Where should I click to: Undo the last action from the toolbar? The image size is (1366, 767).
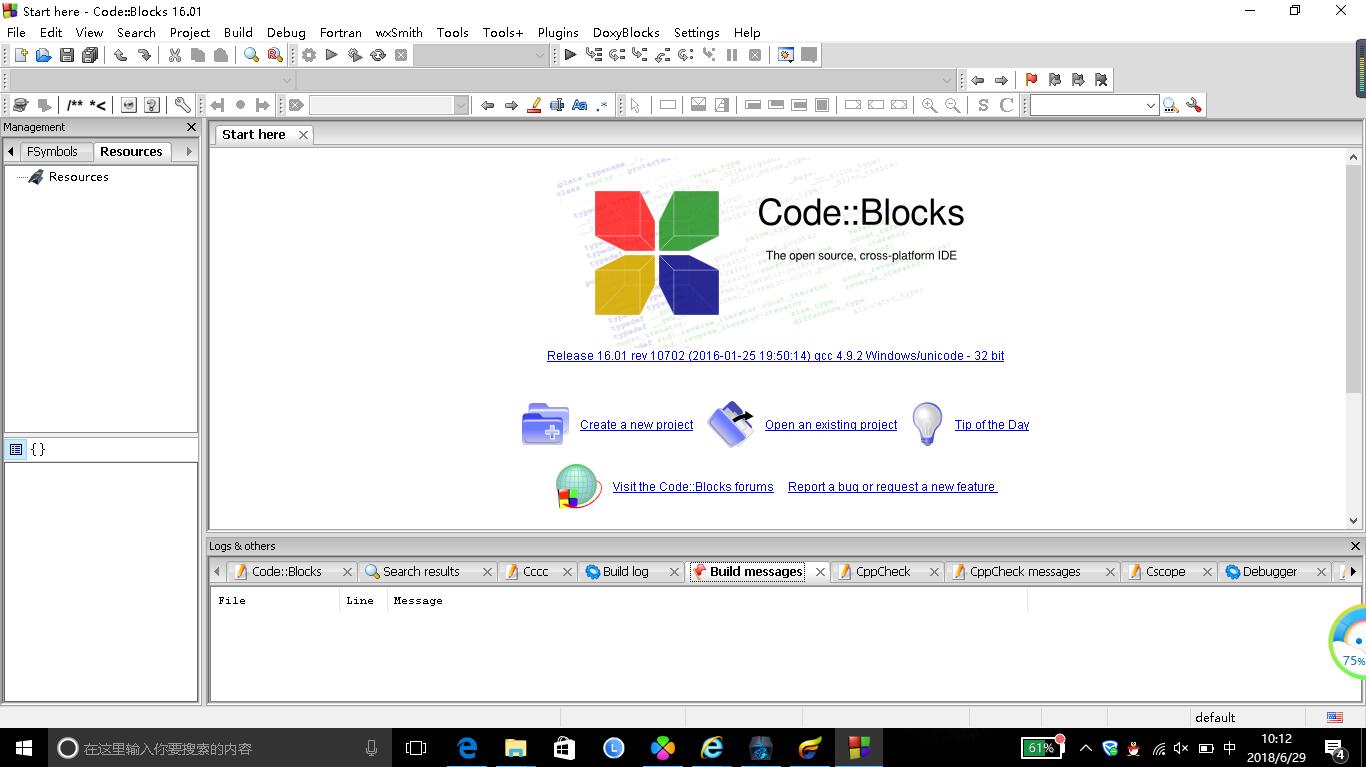click(120, 55)
